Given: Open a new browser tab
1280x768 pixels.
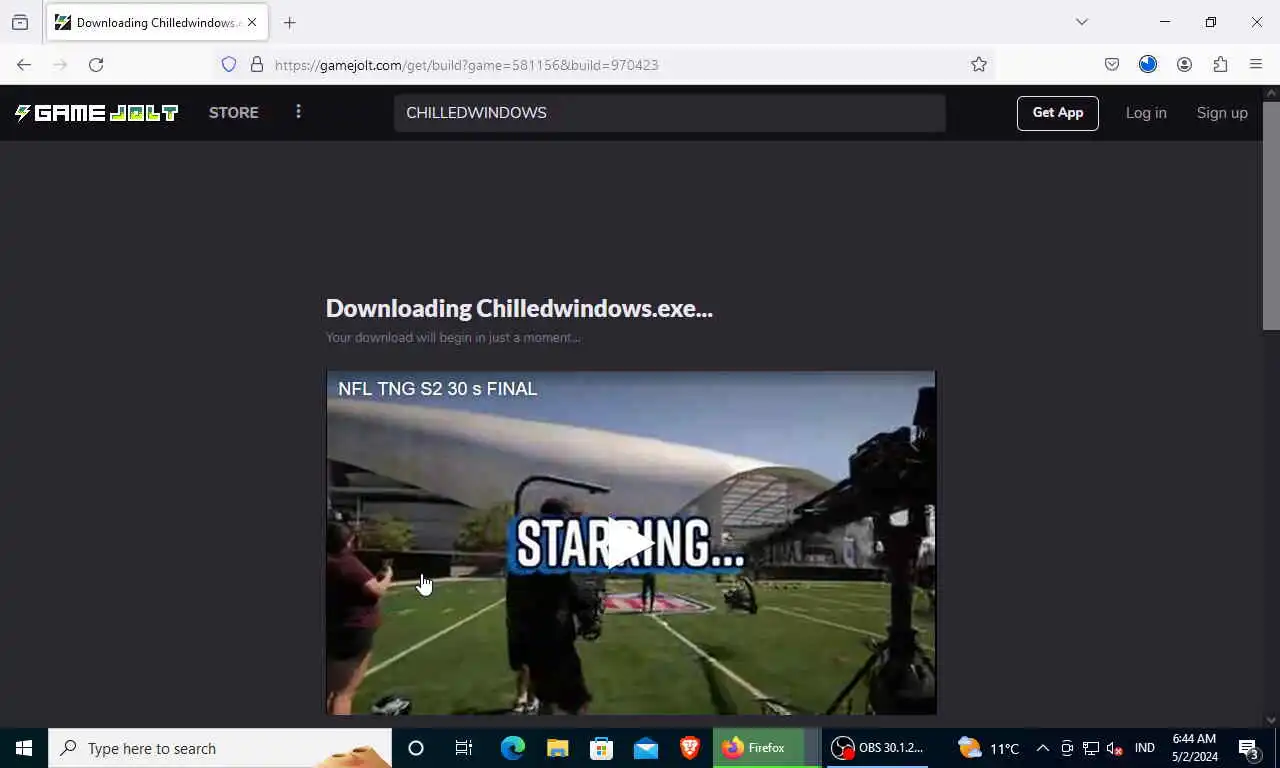Looking at the screenshot, I should point(290,22).
